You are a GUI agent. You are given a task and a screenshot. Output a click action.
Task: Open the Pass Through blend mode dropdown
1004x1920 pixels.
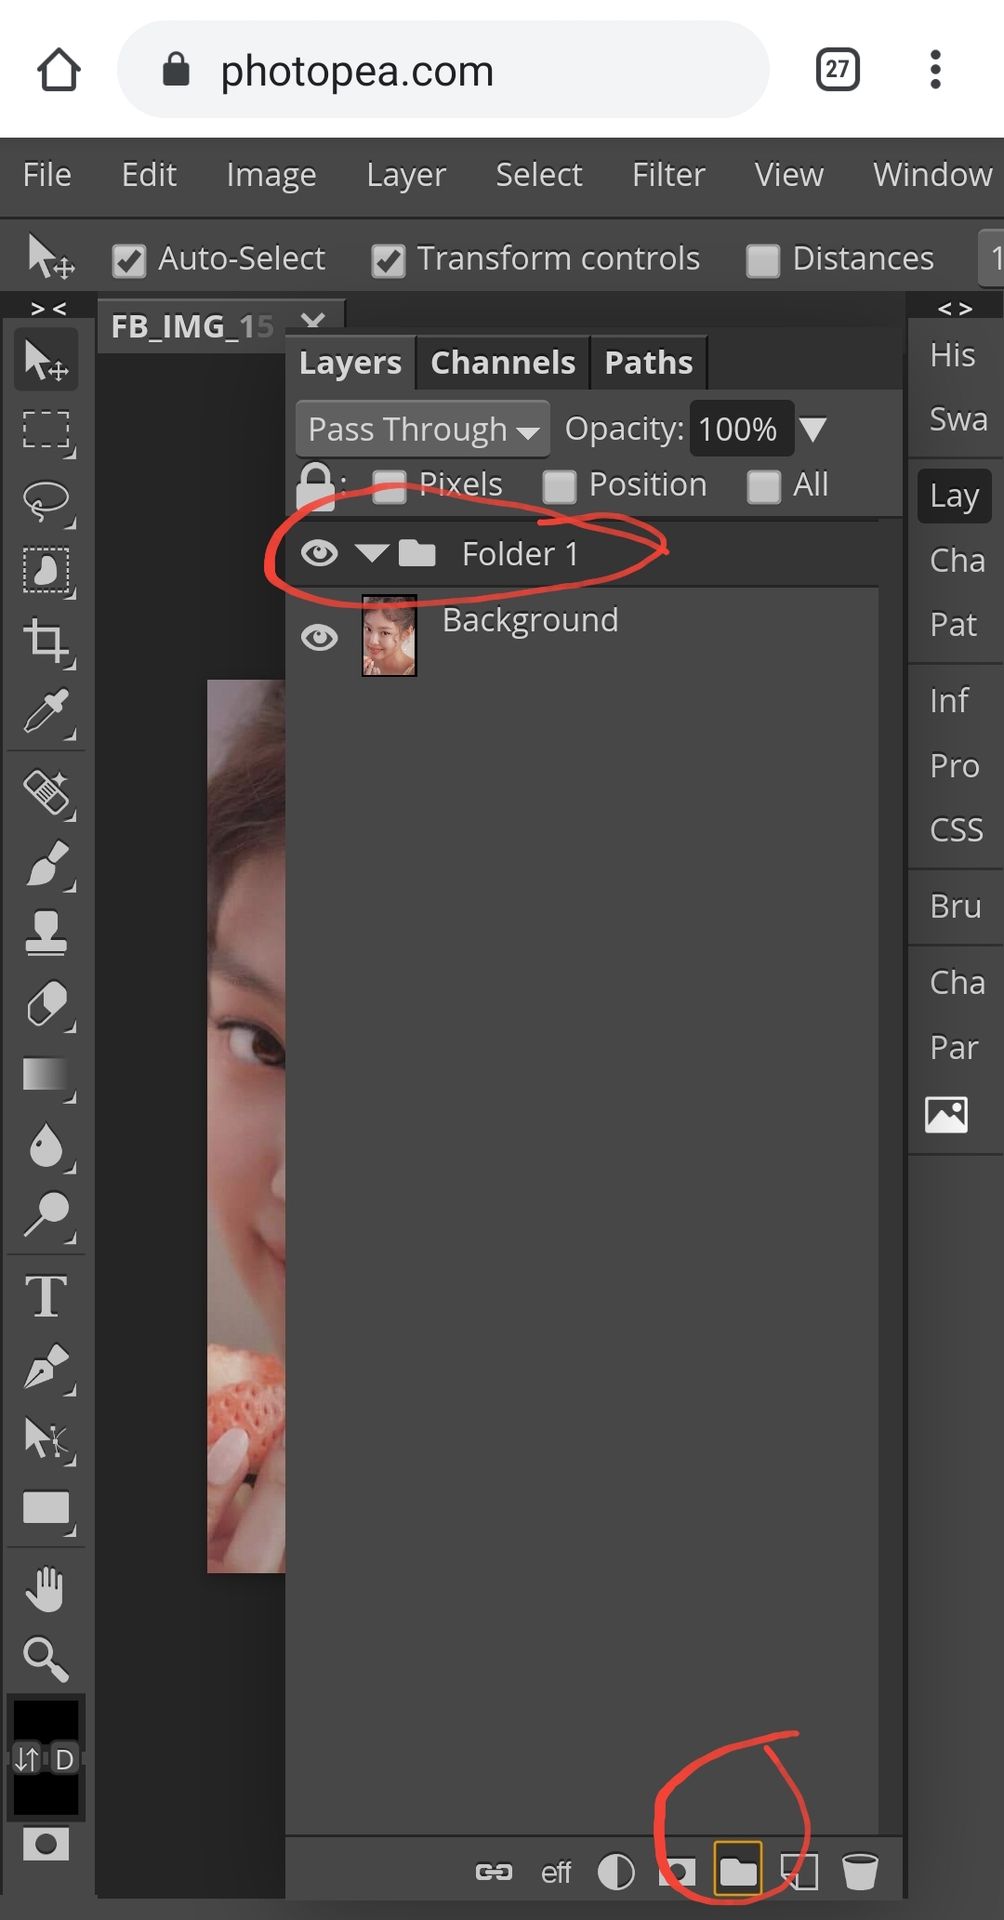click(x=422, y=429)
